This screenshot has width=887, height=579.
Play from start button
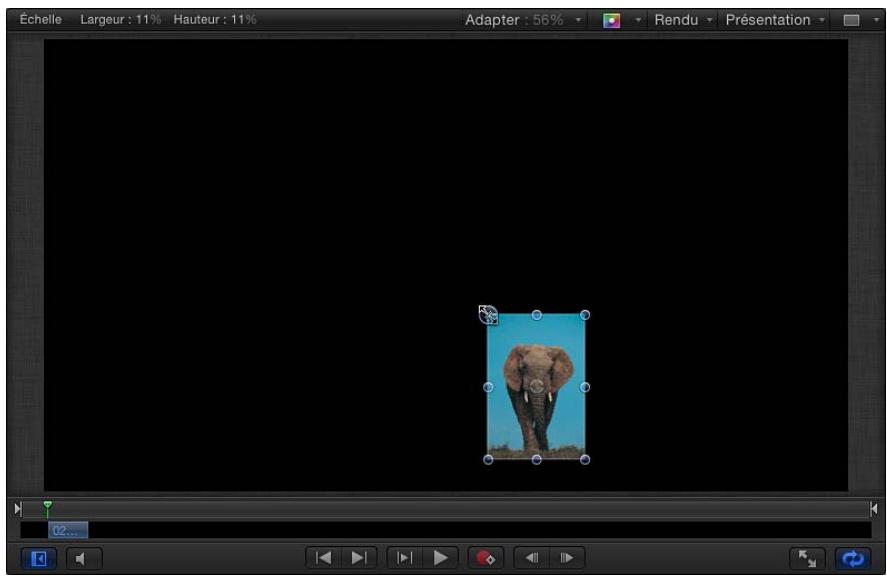(404, 558)
